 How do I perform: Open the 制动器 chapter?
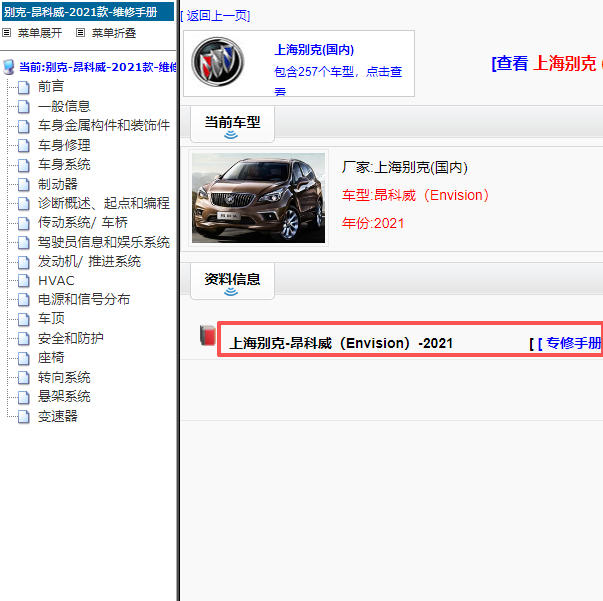(x=57, y=184)
